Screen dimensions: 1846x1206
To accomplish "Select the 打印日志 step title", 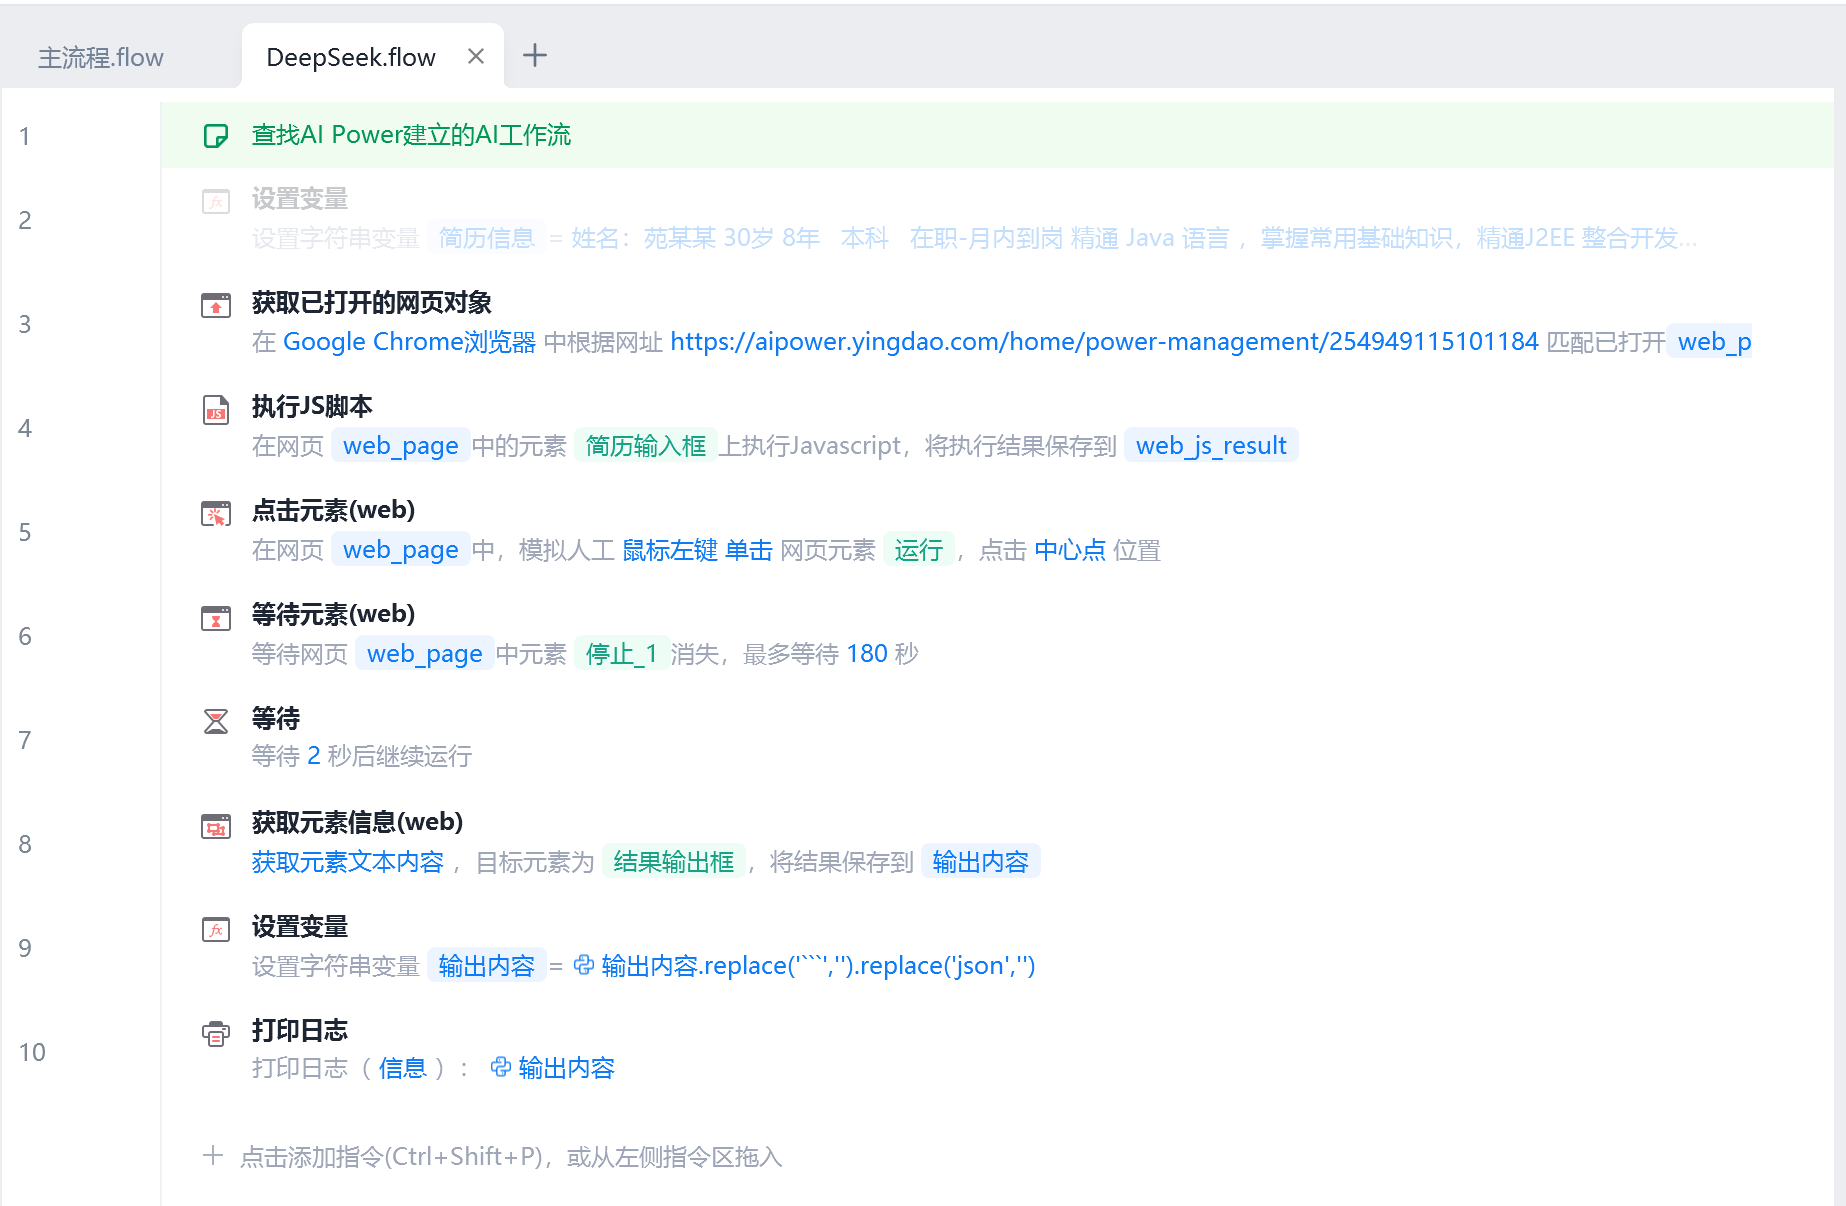I will coord(300,1030).
